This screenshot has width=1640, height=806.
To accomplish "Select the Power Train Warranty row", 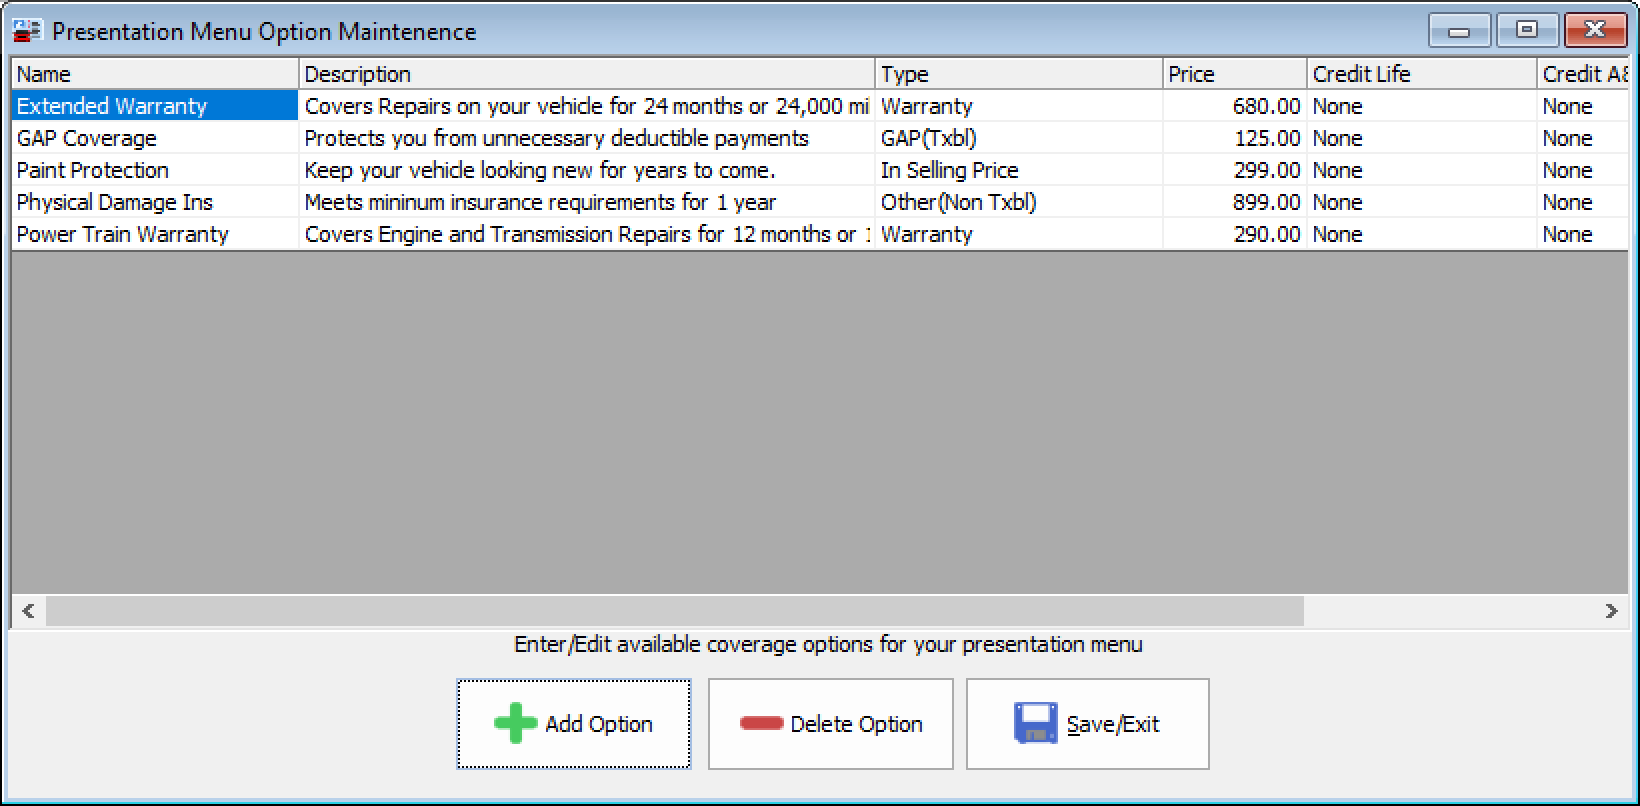I will [x=123, y=234].
